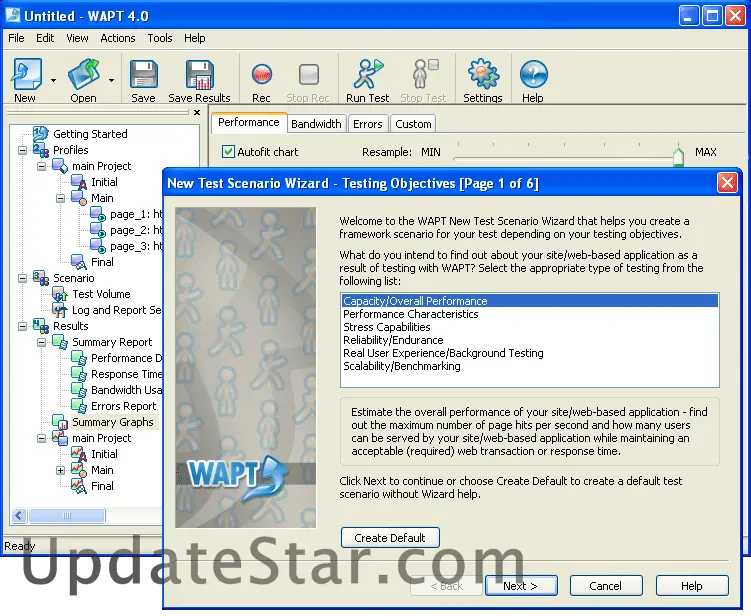Click the Resample slider thumb
Viewport: 751px width, 616px height.
click(678, 156)
